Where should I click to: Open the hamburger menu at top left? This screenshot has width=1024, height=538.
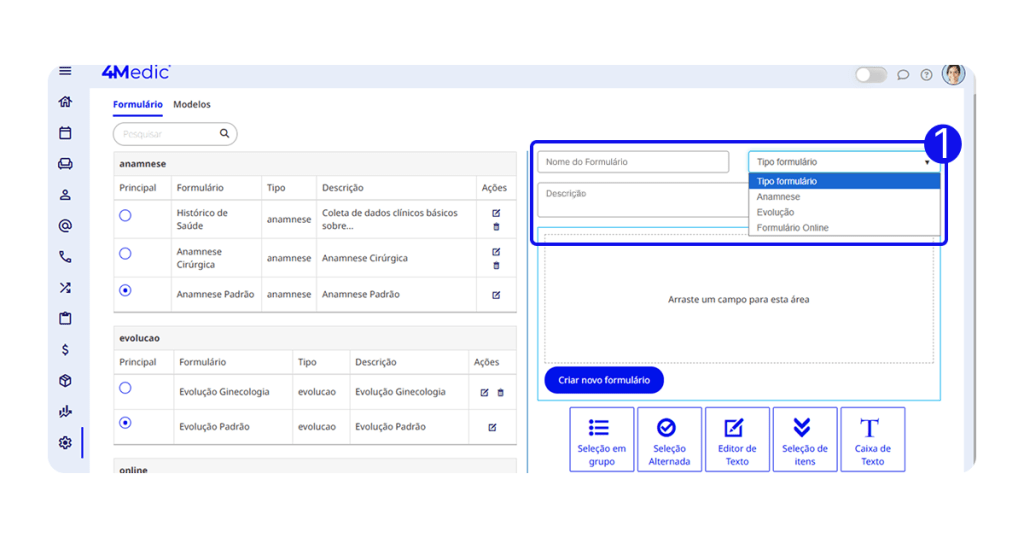[65, 71]
